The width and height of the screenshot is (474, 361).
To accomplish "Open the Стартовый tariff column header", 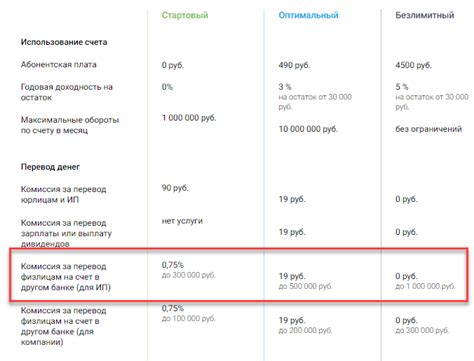I will (185, 15).
